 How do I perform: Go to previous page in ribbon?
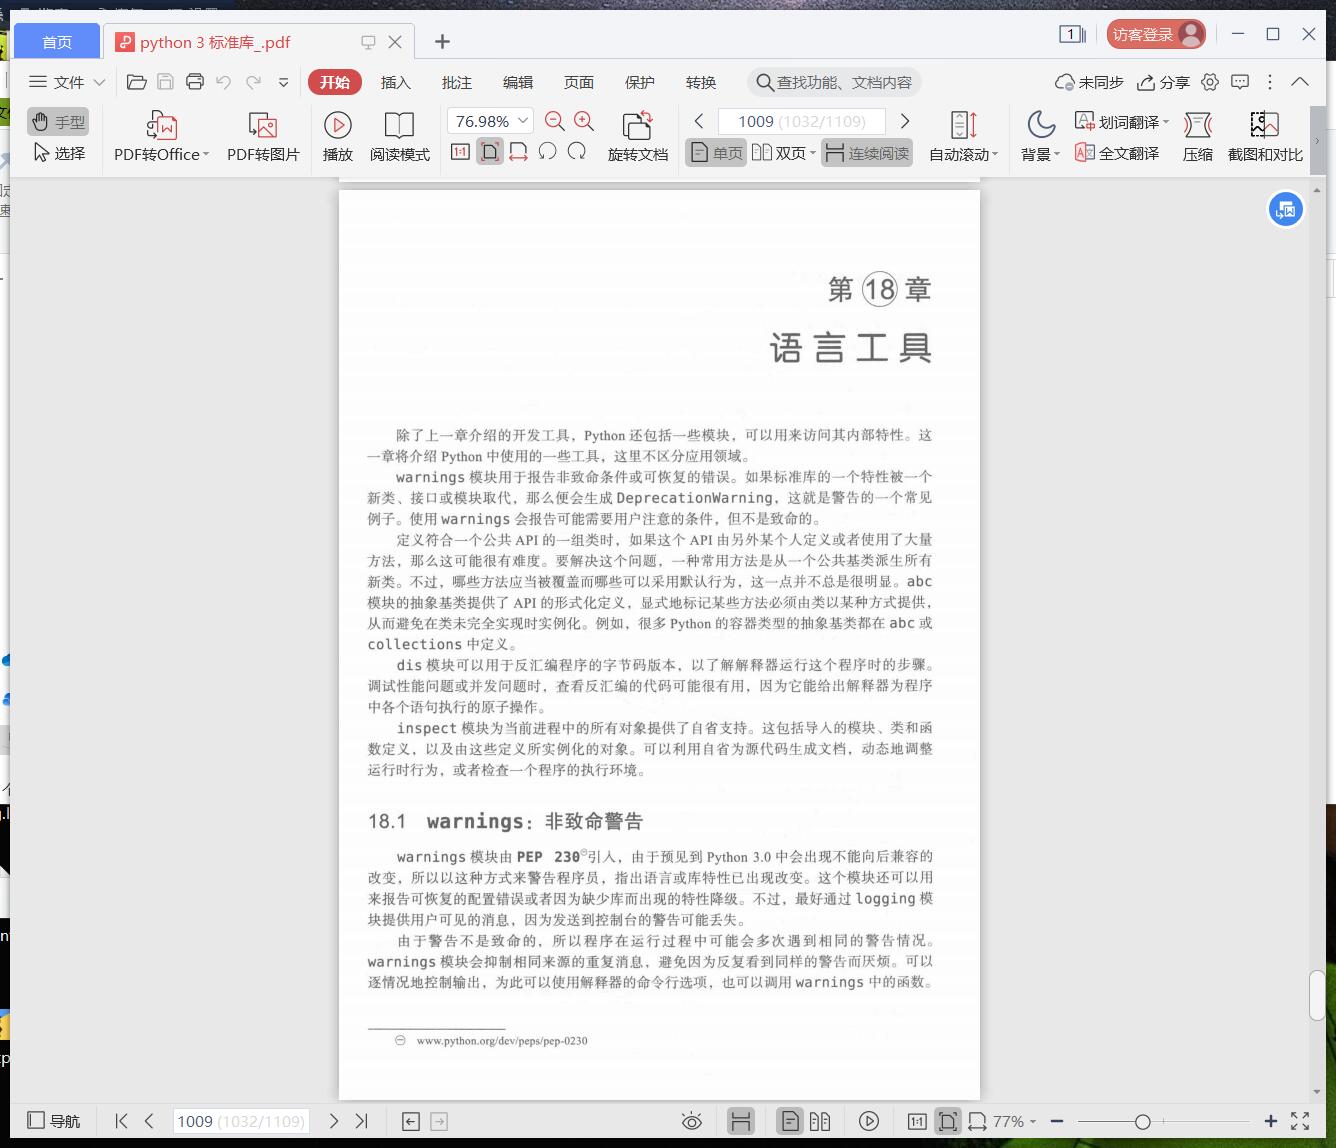tap(699, 121)
